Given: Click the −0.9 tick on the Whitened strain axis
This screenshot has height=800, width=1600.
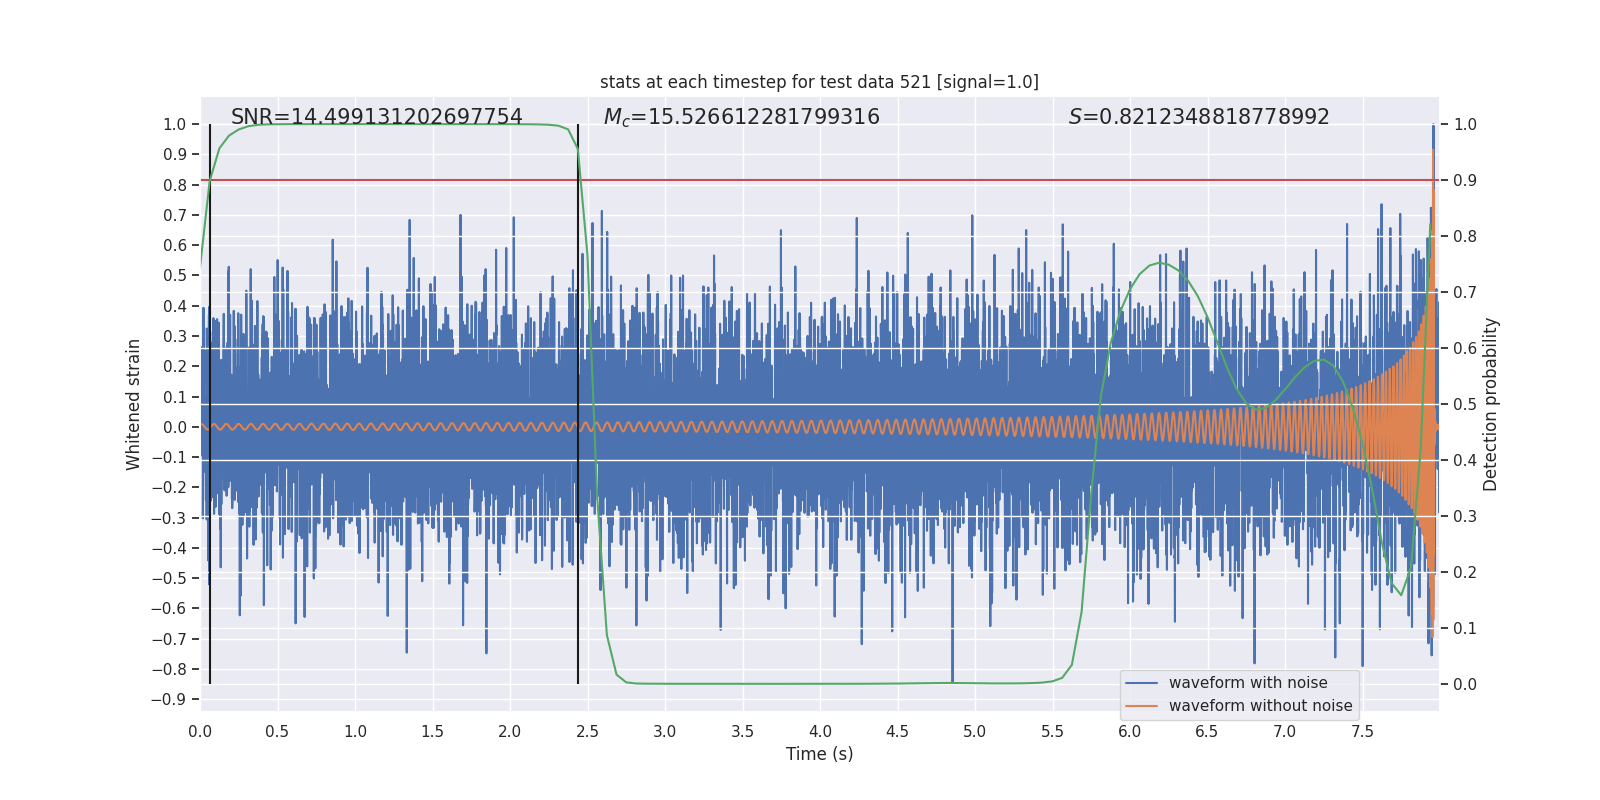Looking at the screenshot, I should click(168, 699).
